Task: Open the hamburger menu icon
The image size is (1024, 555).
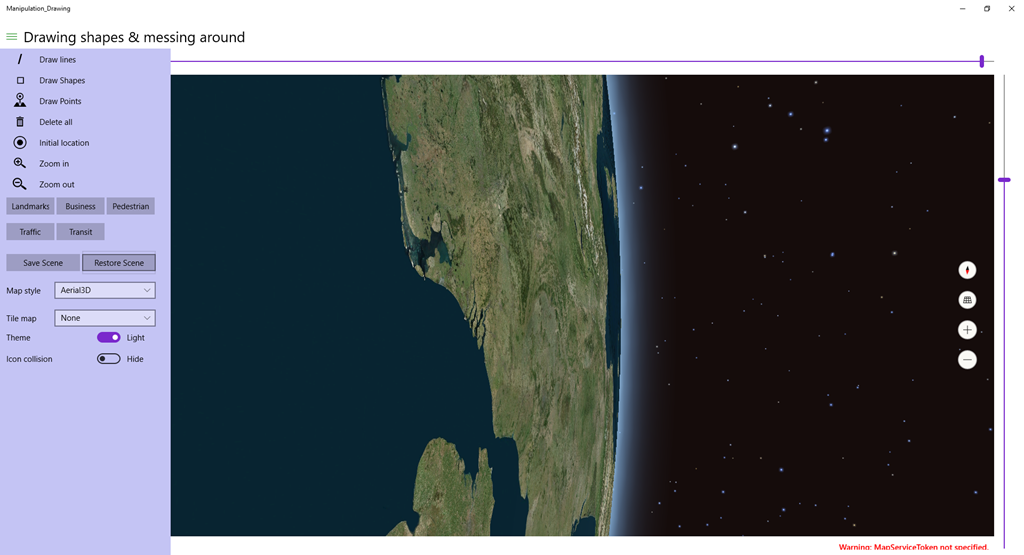Action: (11, 37)
